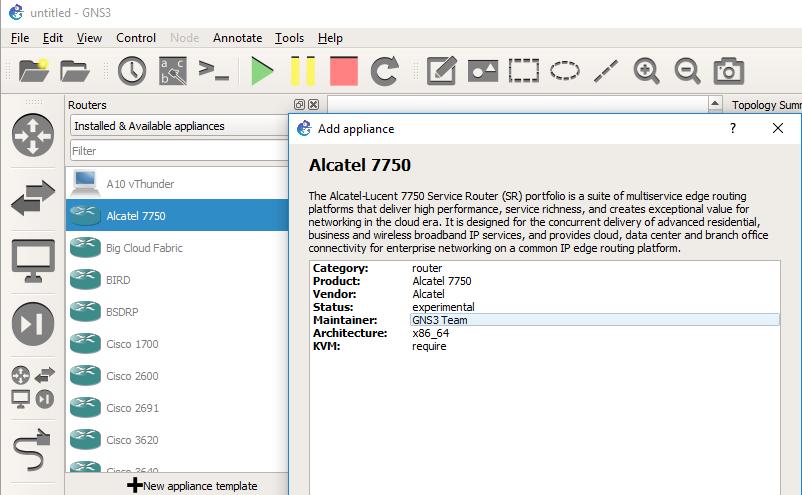Select BSDRP appliance in the list

coord(177,311)
